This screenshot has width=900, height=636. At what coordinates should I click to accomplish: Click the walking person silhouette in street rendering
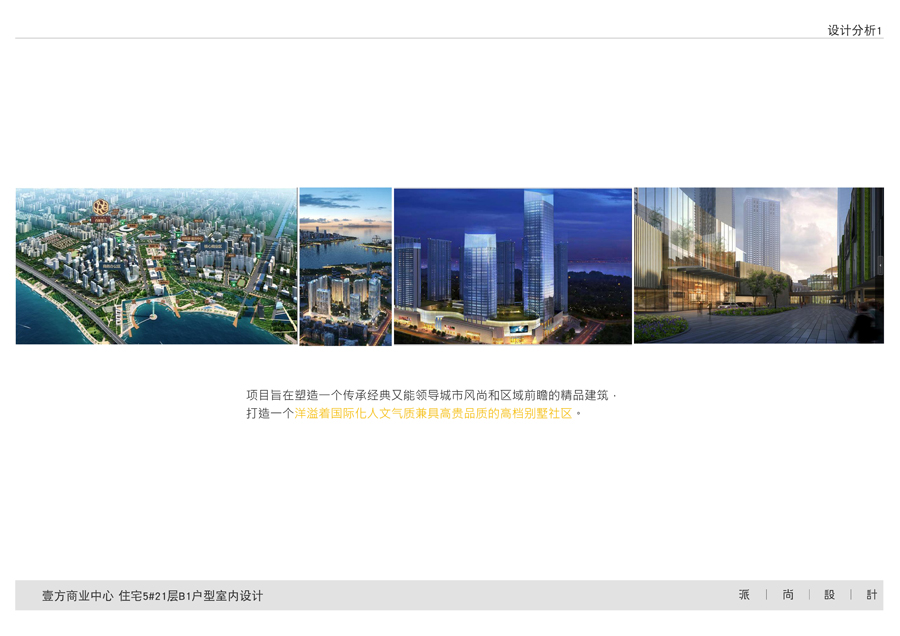pos(861,322)
